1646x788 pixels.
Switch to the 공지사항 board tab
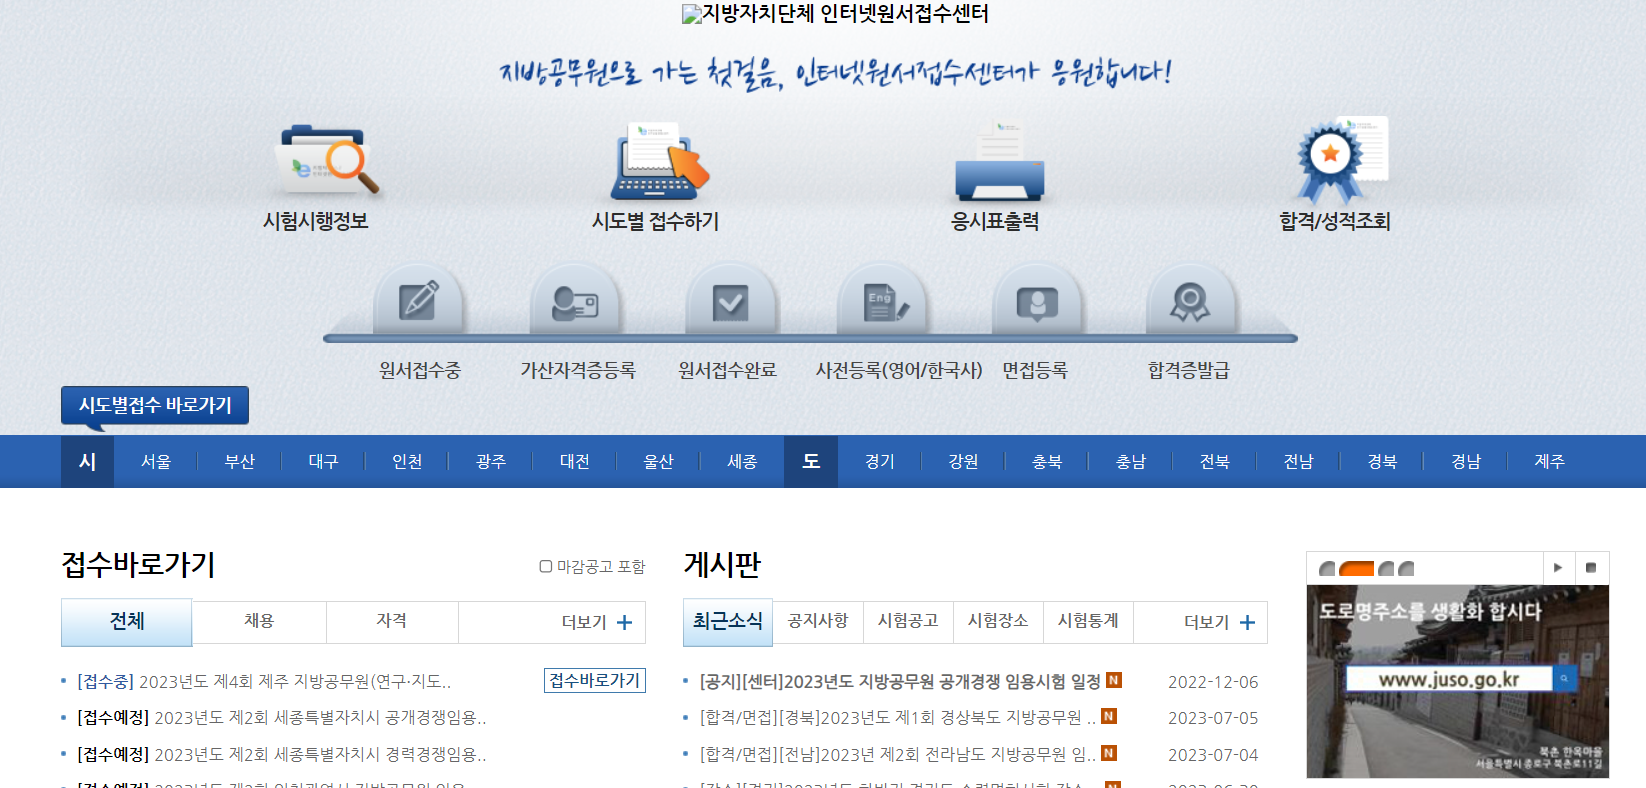point(818,621)
